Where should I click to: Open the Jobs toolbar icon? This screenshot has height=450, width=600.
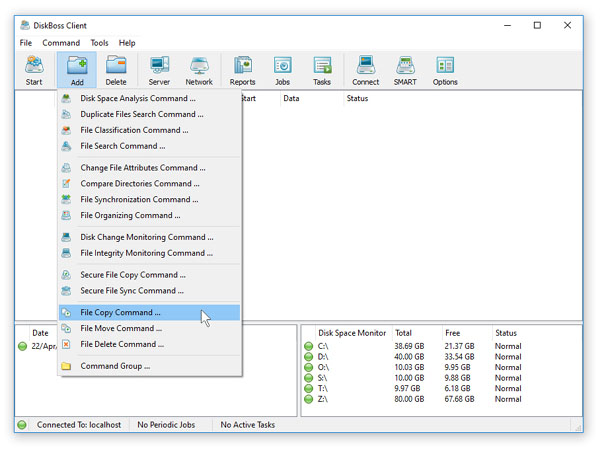(x=282, y=70)
